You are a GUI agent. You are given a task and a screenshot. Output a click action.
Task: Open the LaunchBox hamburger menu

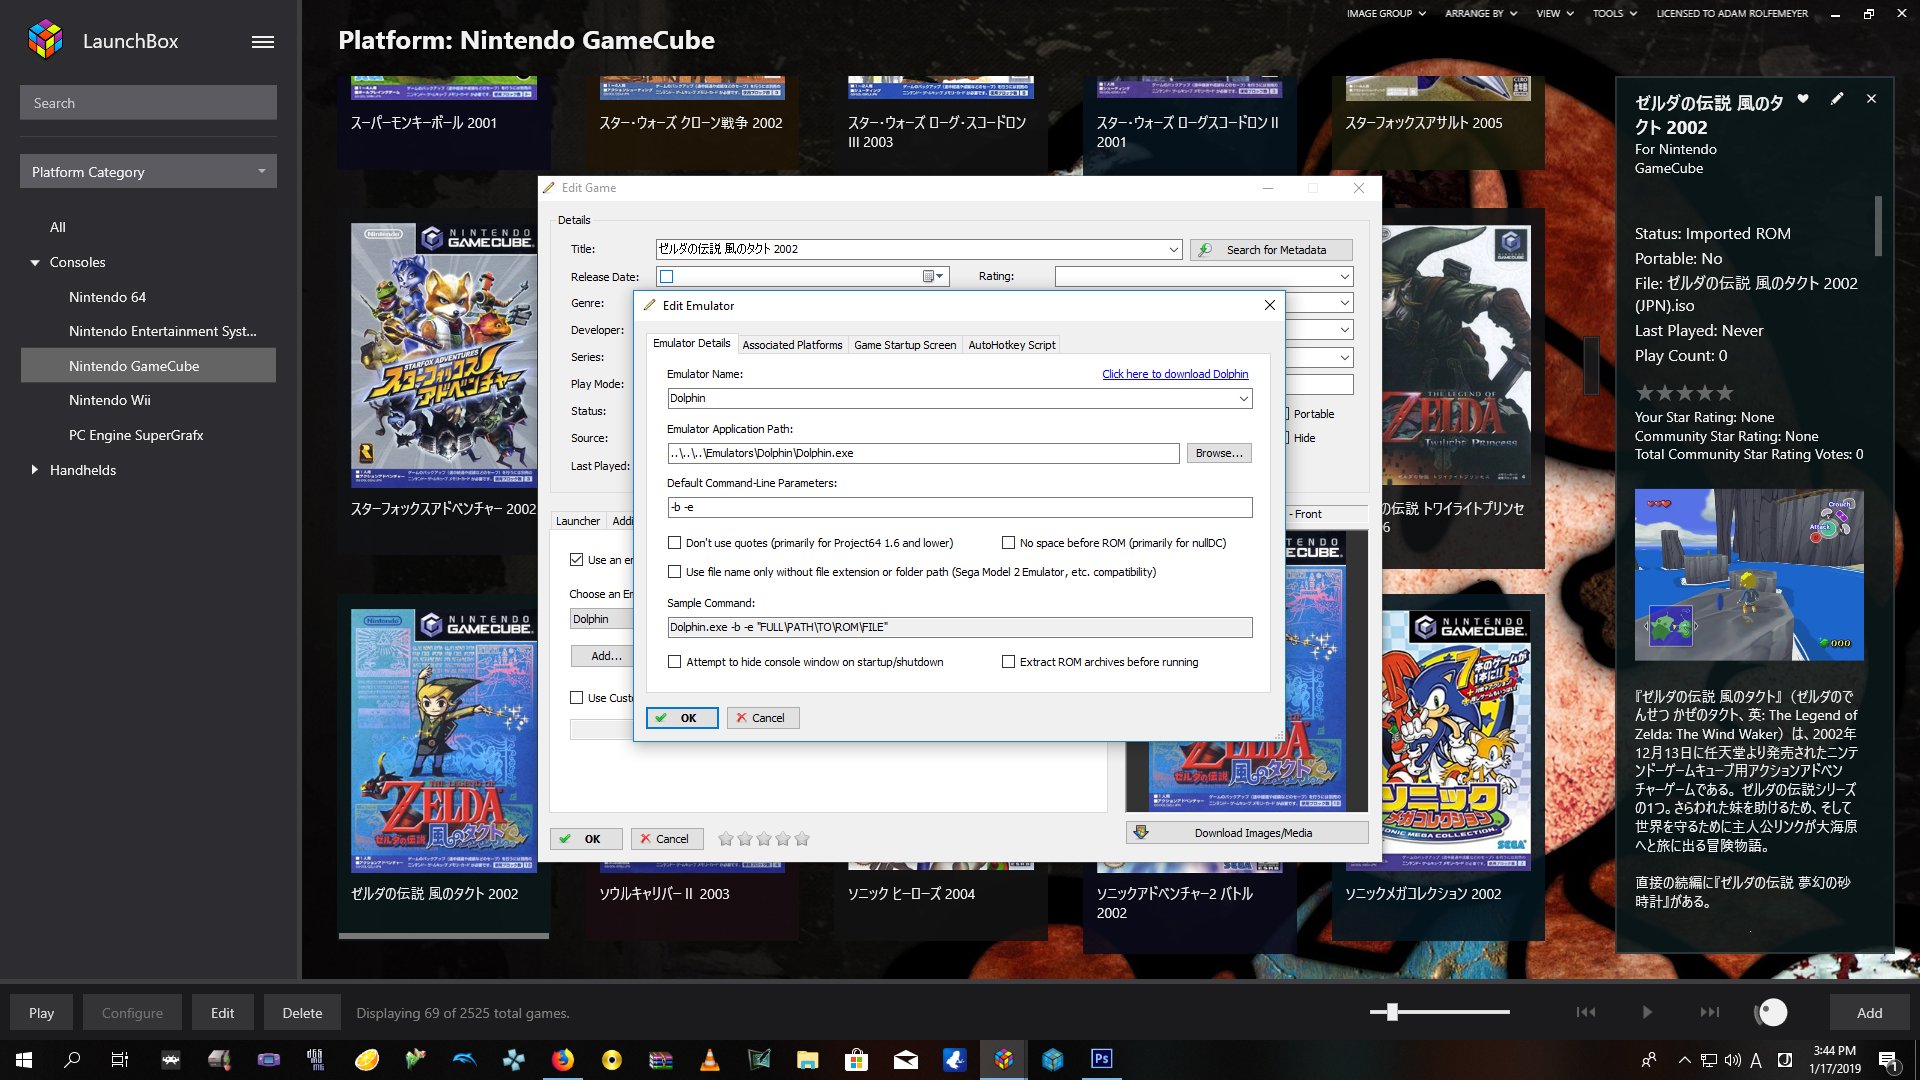263,42
